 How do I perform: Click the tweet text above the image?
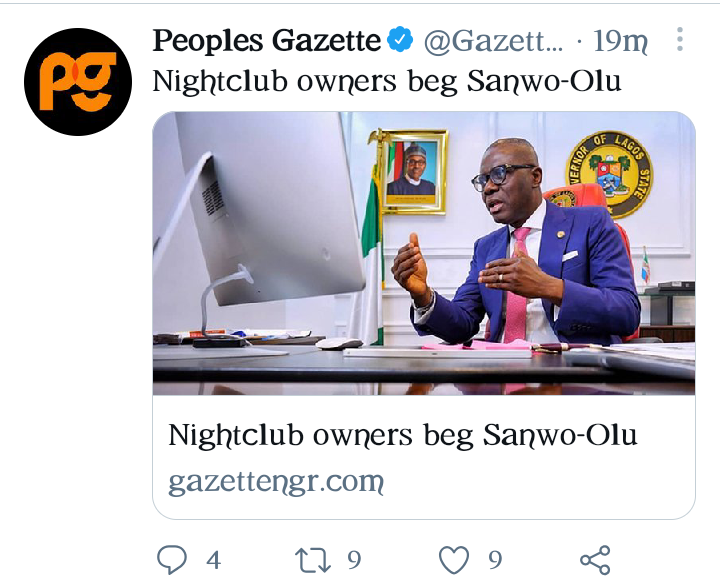click(387, 82)
